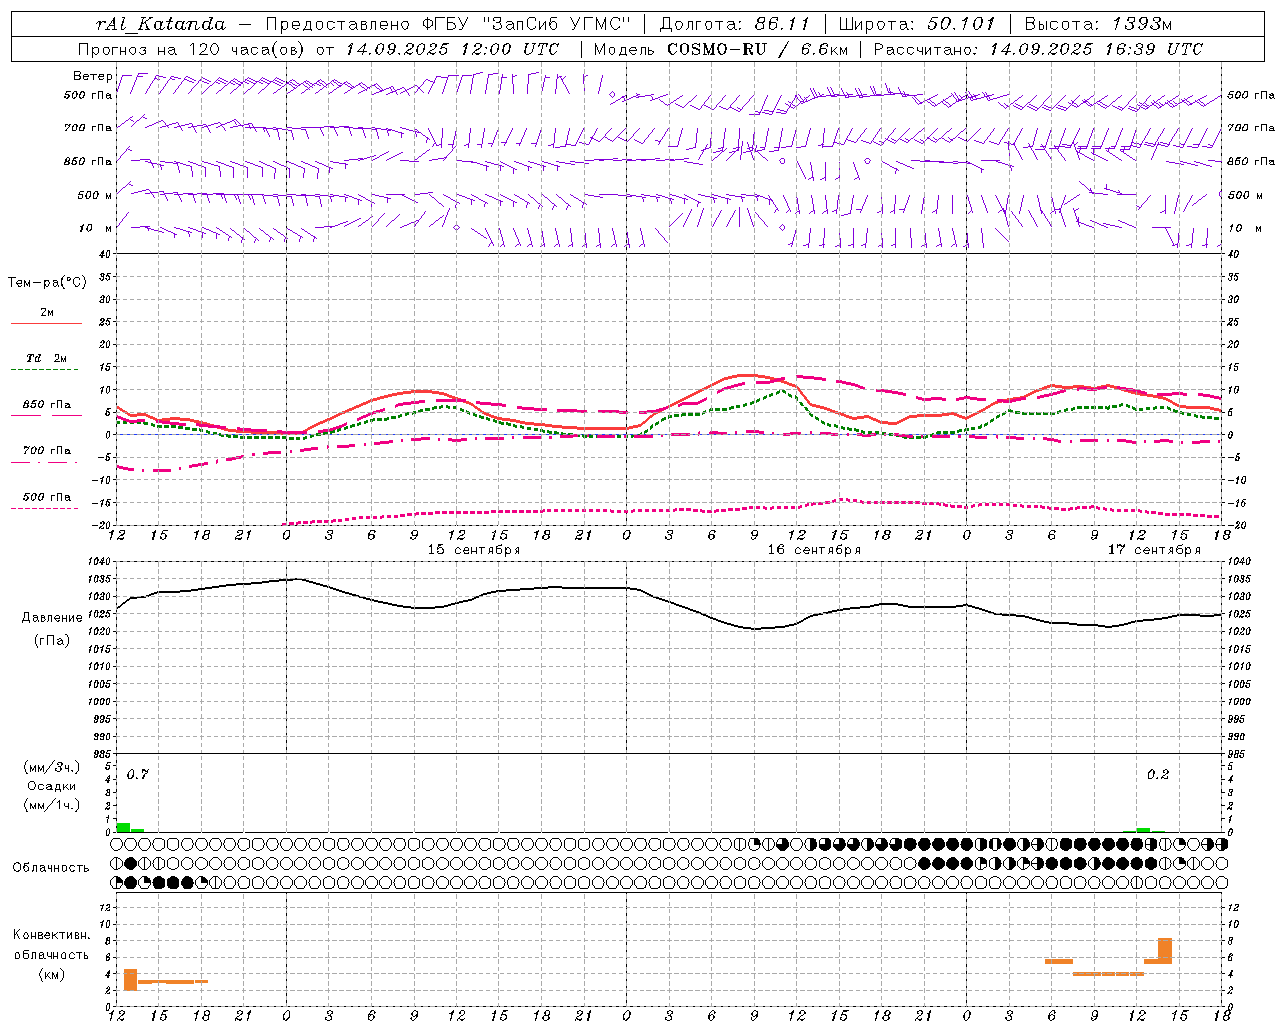Click the 500 гПа temperature legend entry
Screen dimensions: 1280x1024
coord(47,497)
